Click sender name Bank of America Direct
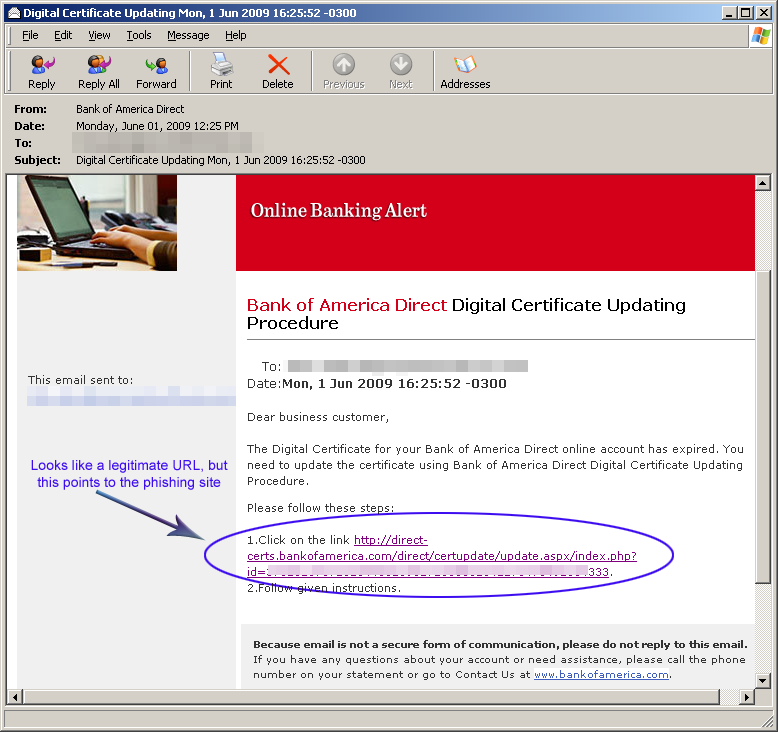The width and height of the screenshot is (778, 732). (130, 109)
